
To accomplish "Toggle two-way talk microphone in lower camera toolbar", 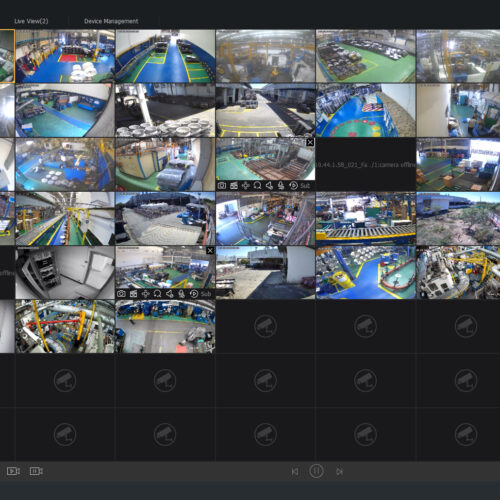I will 181,294.
